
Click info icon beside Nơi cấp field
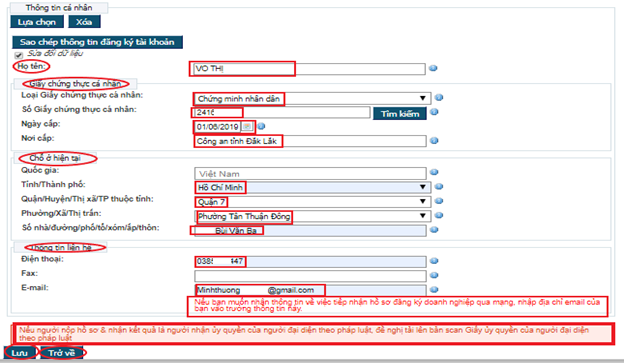point(434,141)
